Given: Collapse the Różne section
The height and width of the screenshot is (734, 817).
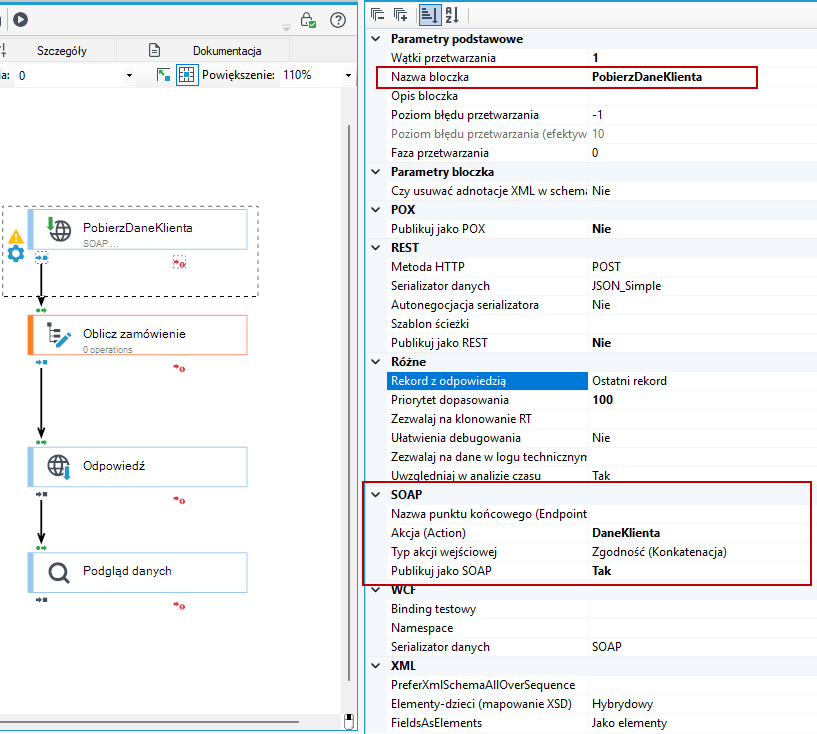Looking at the screenshot, I should click(x=376, y=362).
